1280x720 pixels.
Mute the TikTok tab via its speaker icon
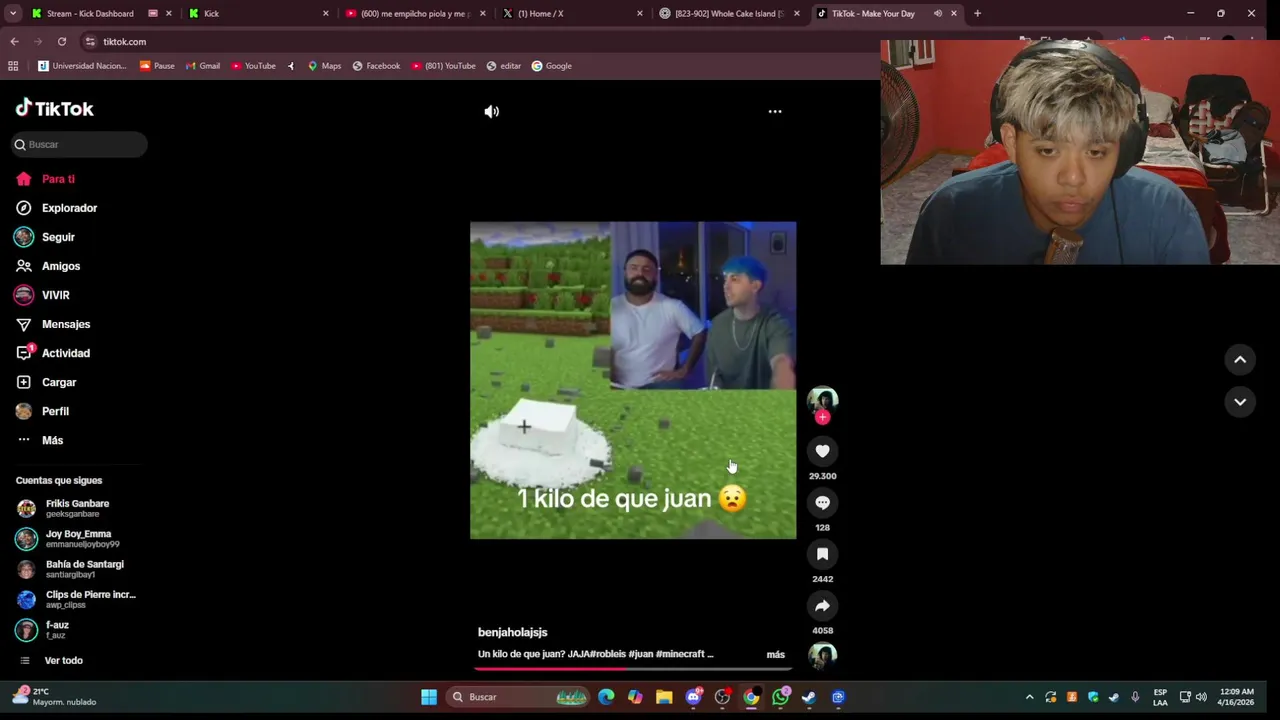coord(937,14)
